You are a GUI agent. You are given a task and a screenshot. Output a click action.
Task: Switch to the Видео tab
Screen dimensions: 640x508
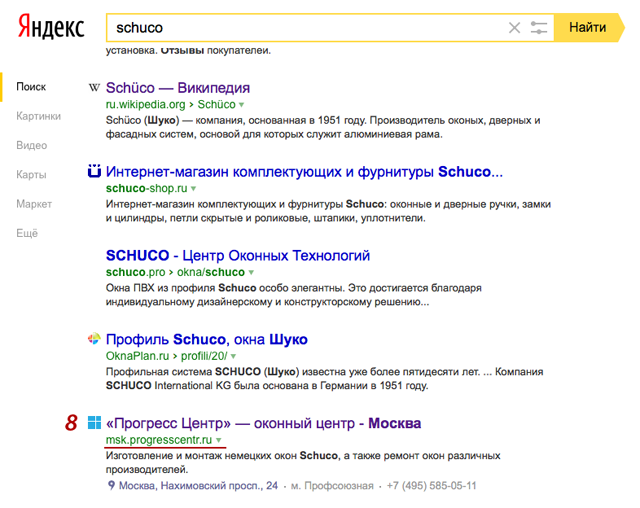click(31, 145)
